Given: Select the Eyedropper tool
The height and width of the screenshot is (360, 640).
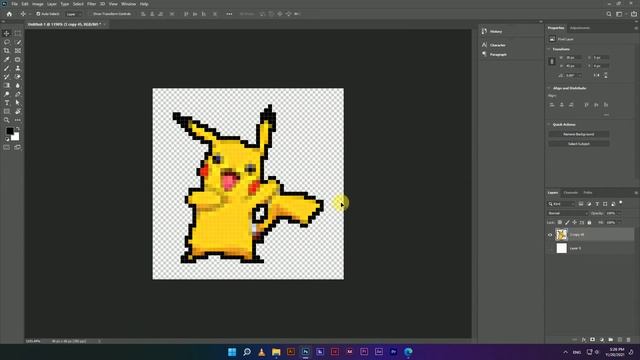Looking at the screenshot, I should (x=7, y=59).
